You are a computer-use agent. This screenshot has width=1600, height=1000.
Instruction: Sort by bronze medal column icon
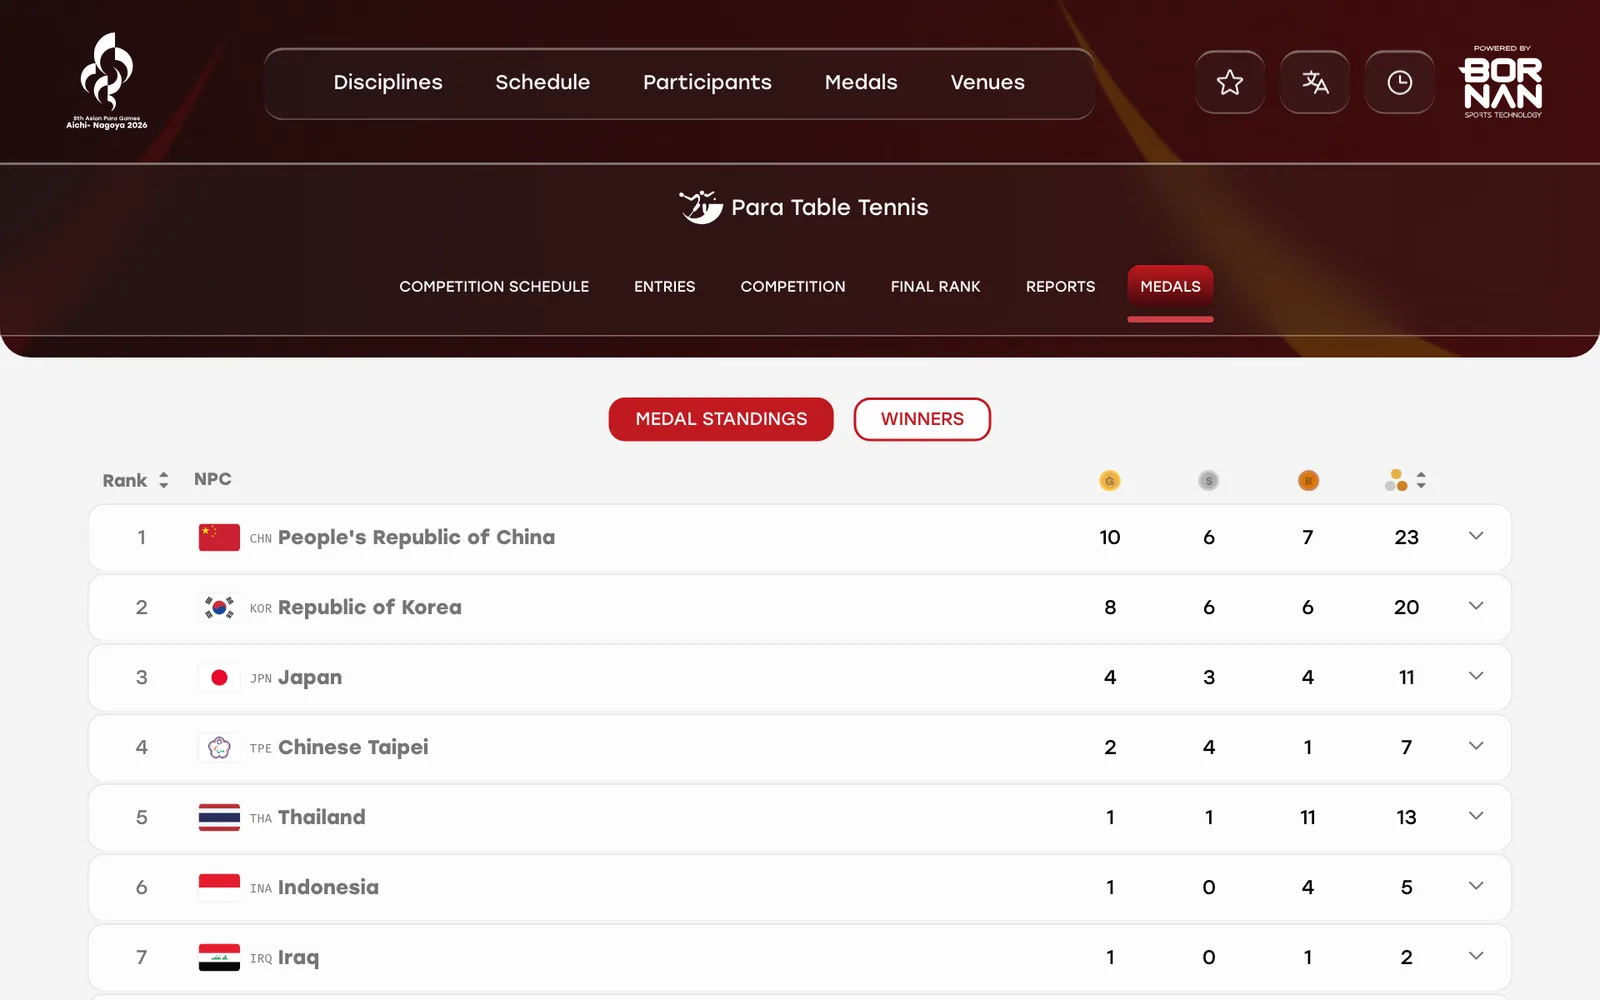click(1308, 481)
